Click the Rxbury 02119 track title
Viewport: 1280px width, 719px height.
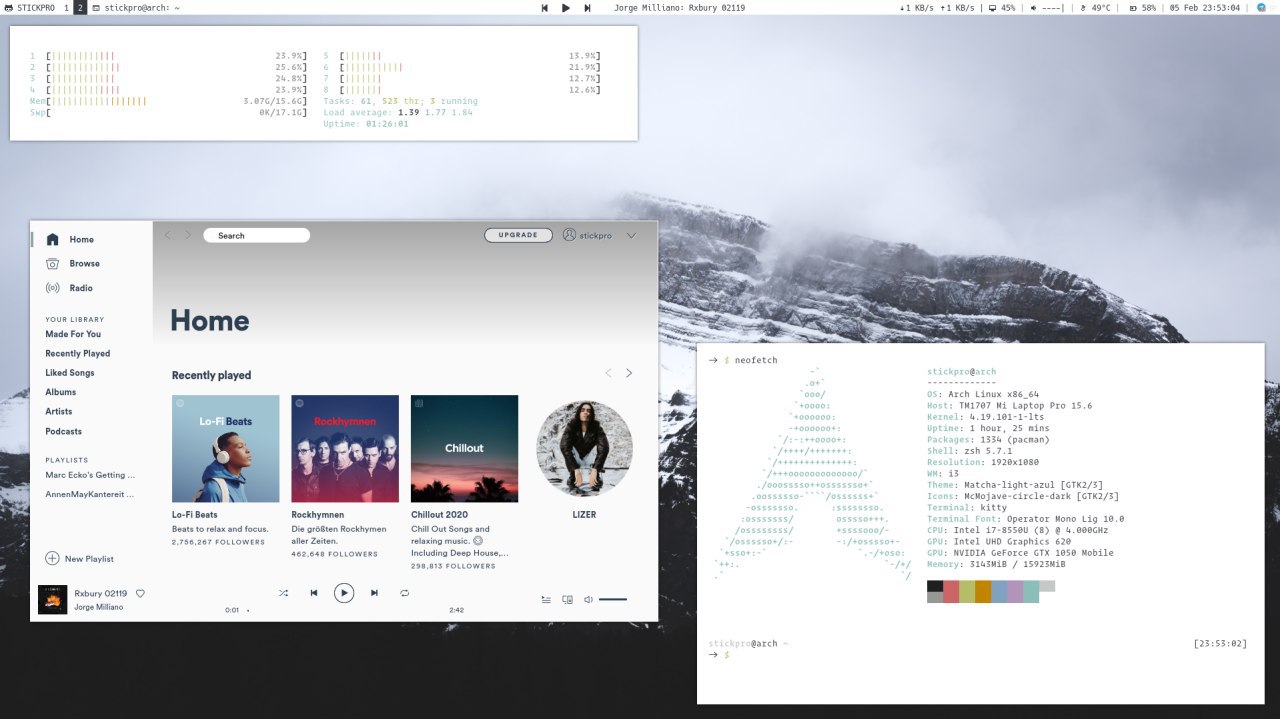101,593
